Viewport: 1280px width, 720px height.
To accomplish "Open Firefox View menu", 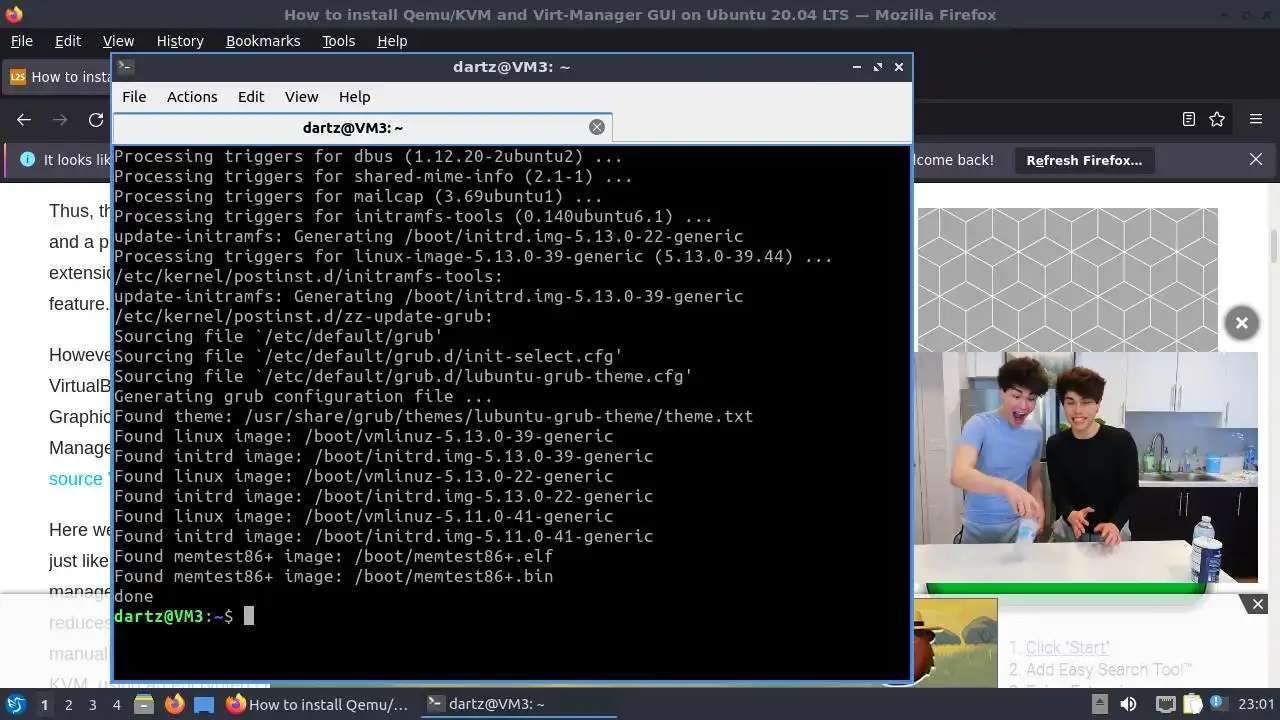I will click(x=118, y=41).
